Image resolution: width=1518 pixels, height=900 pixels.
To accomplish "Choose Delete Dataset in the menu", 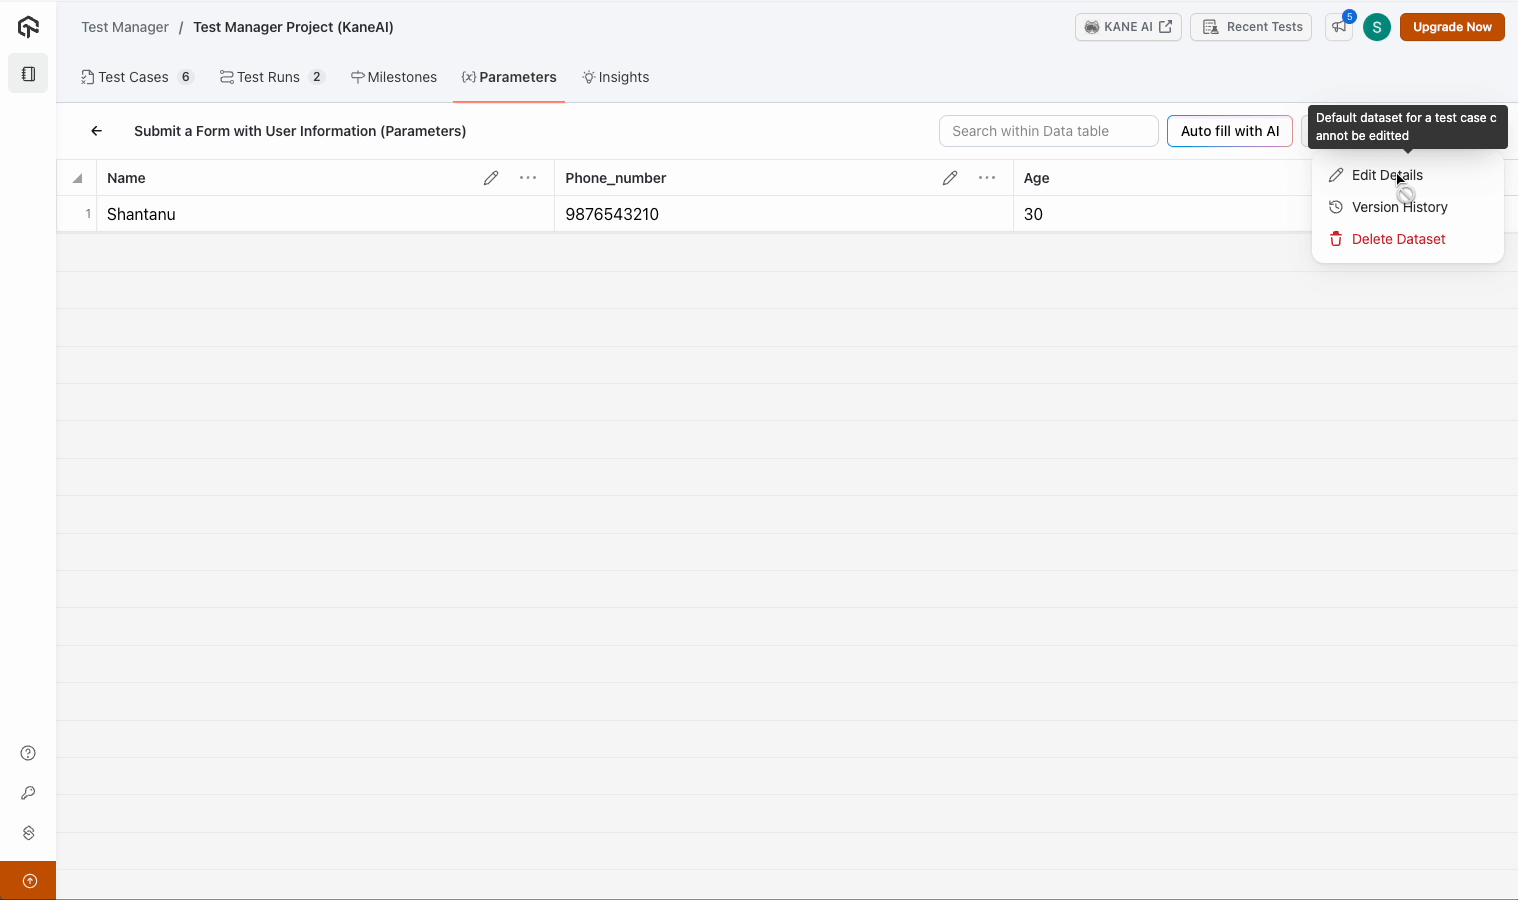I will pyautogui.click(x=1398, y=239).
